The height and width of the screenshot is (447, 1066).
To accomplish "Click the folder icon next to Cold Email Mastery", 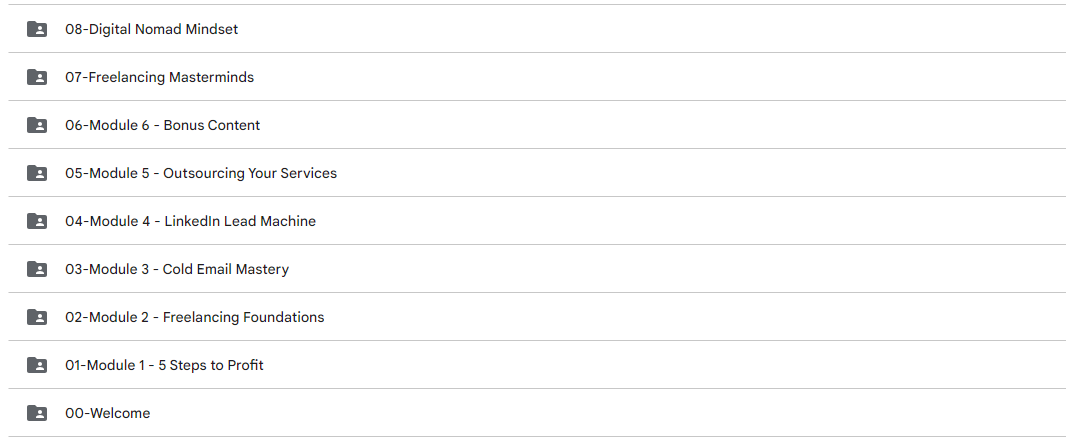I will (x=37, y=269).
